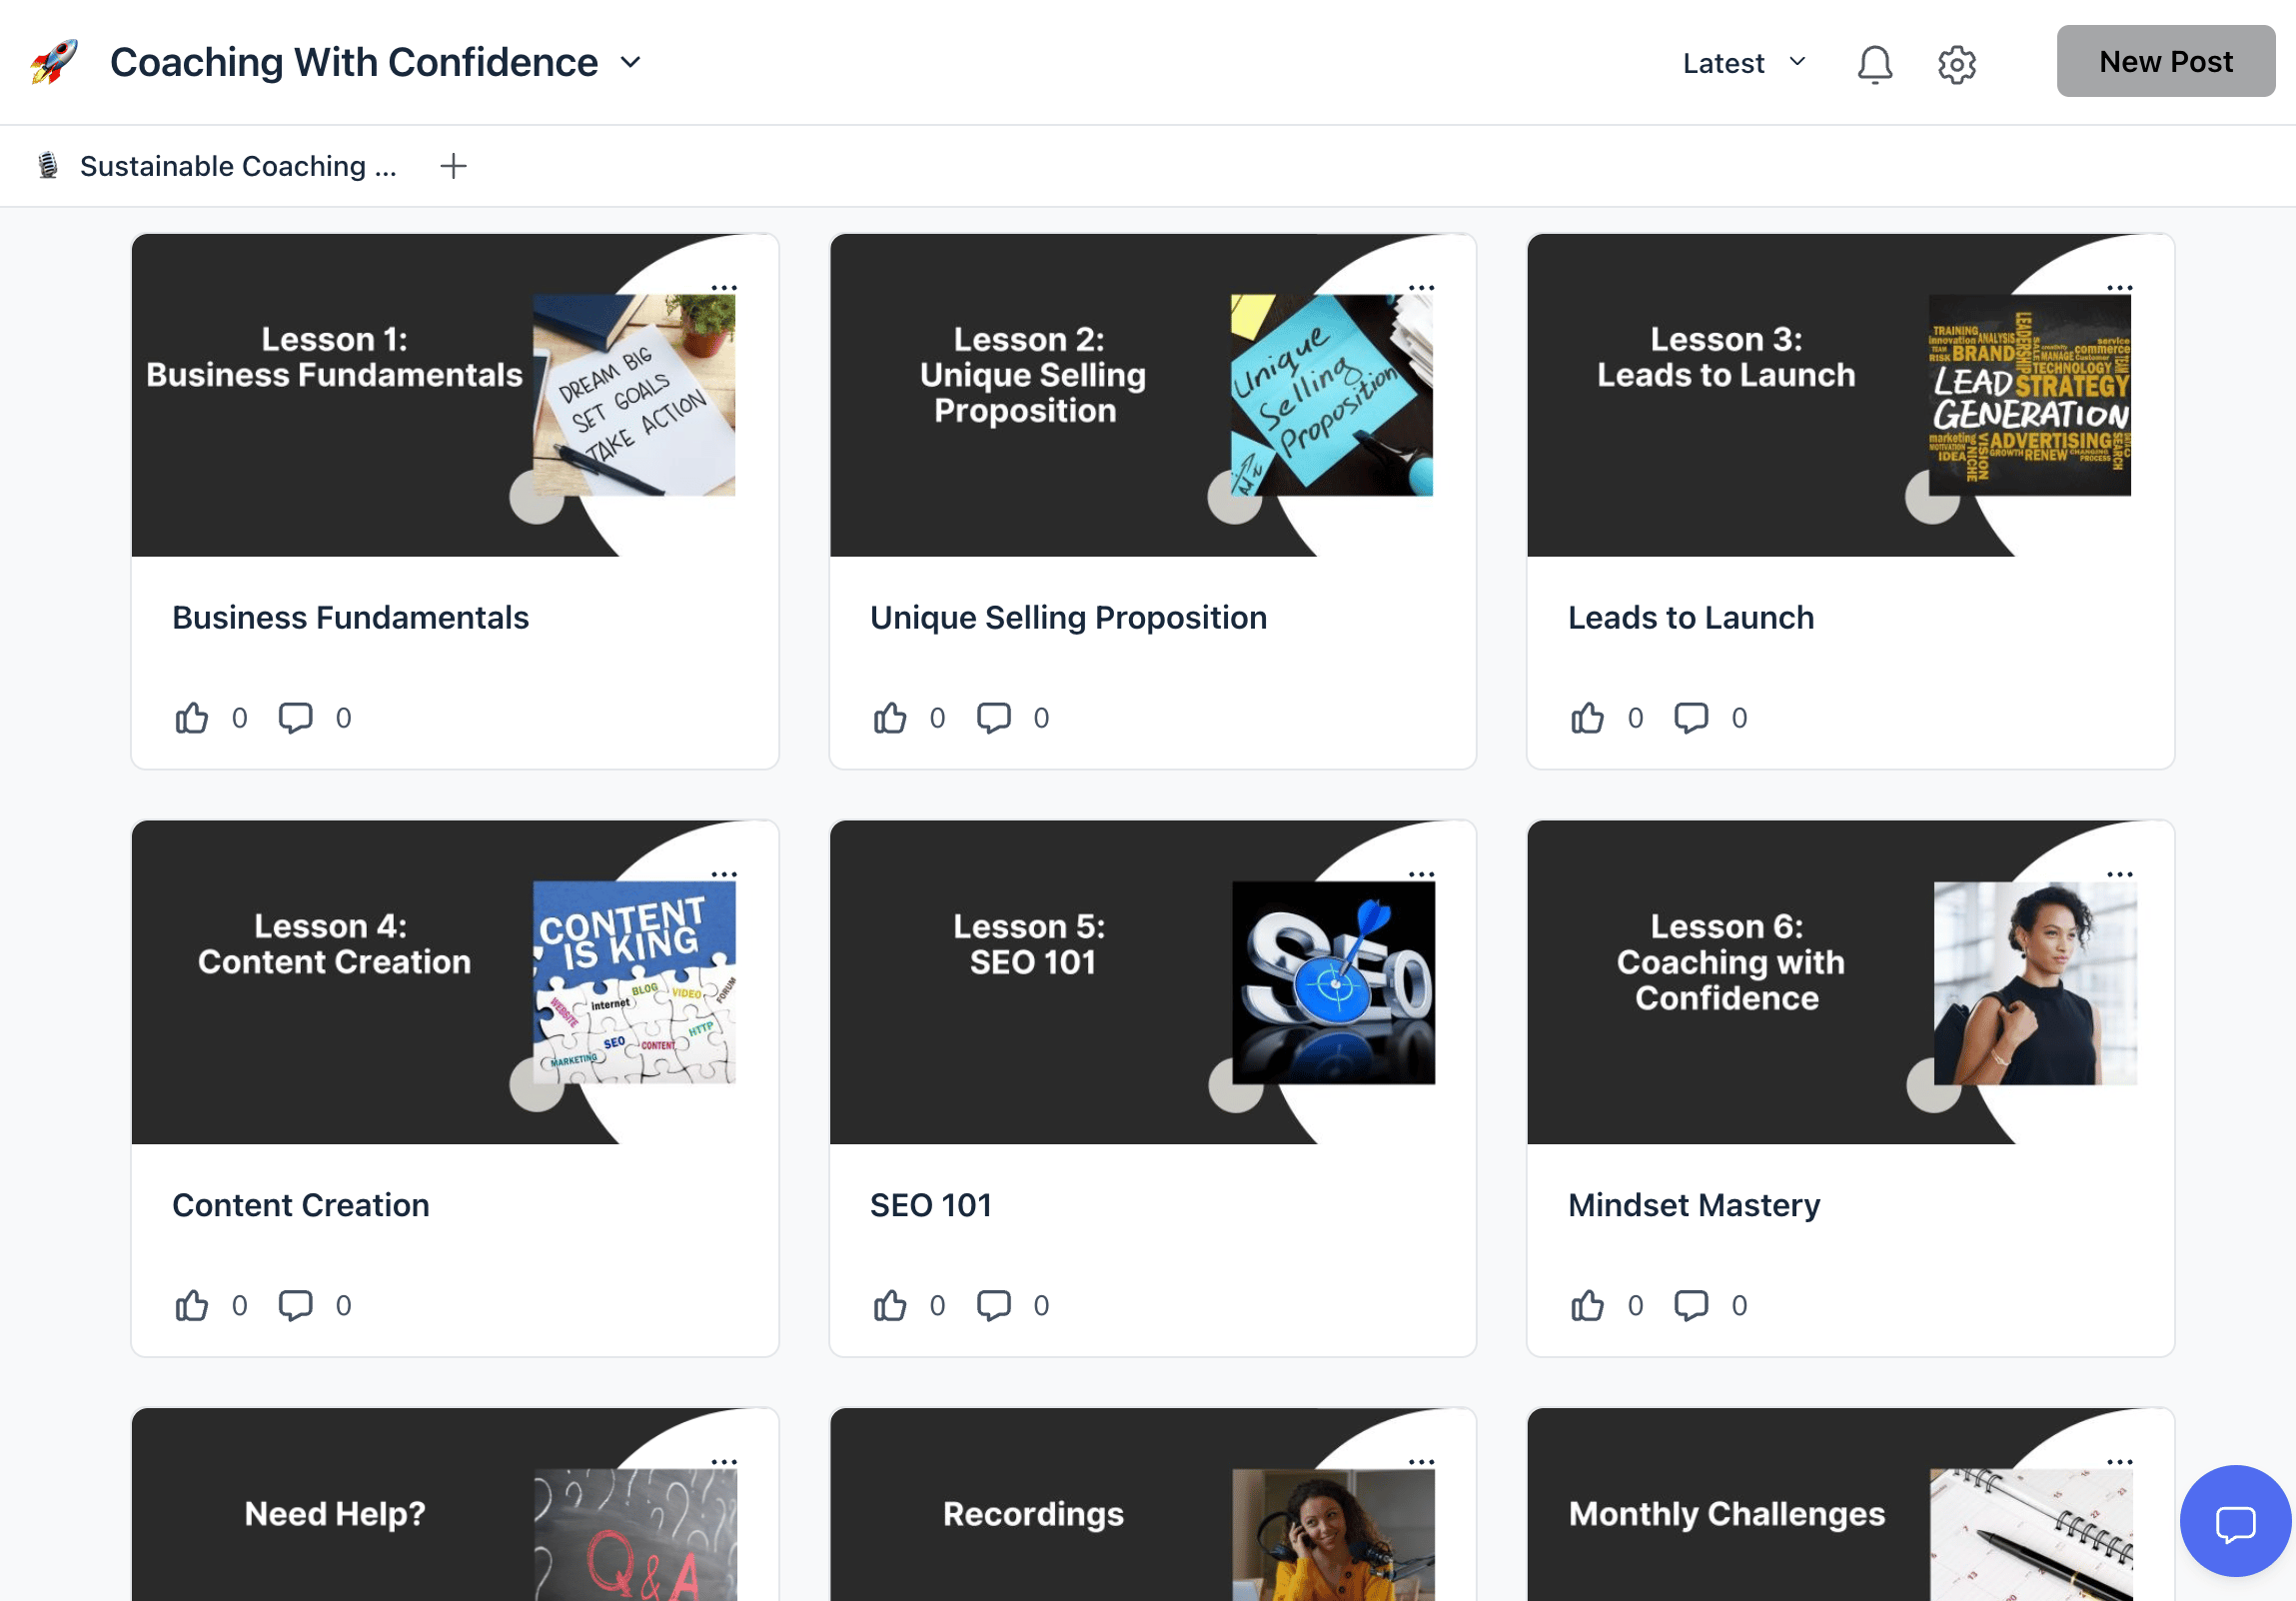
Task: Open Lesson 4 Content Creation cover image
Action: pyautogui.click(x=455, y=983)
